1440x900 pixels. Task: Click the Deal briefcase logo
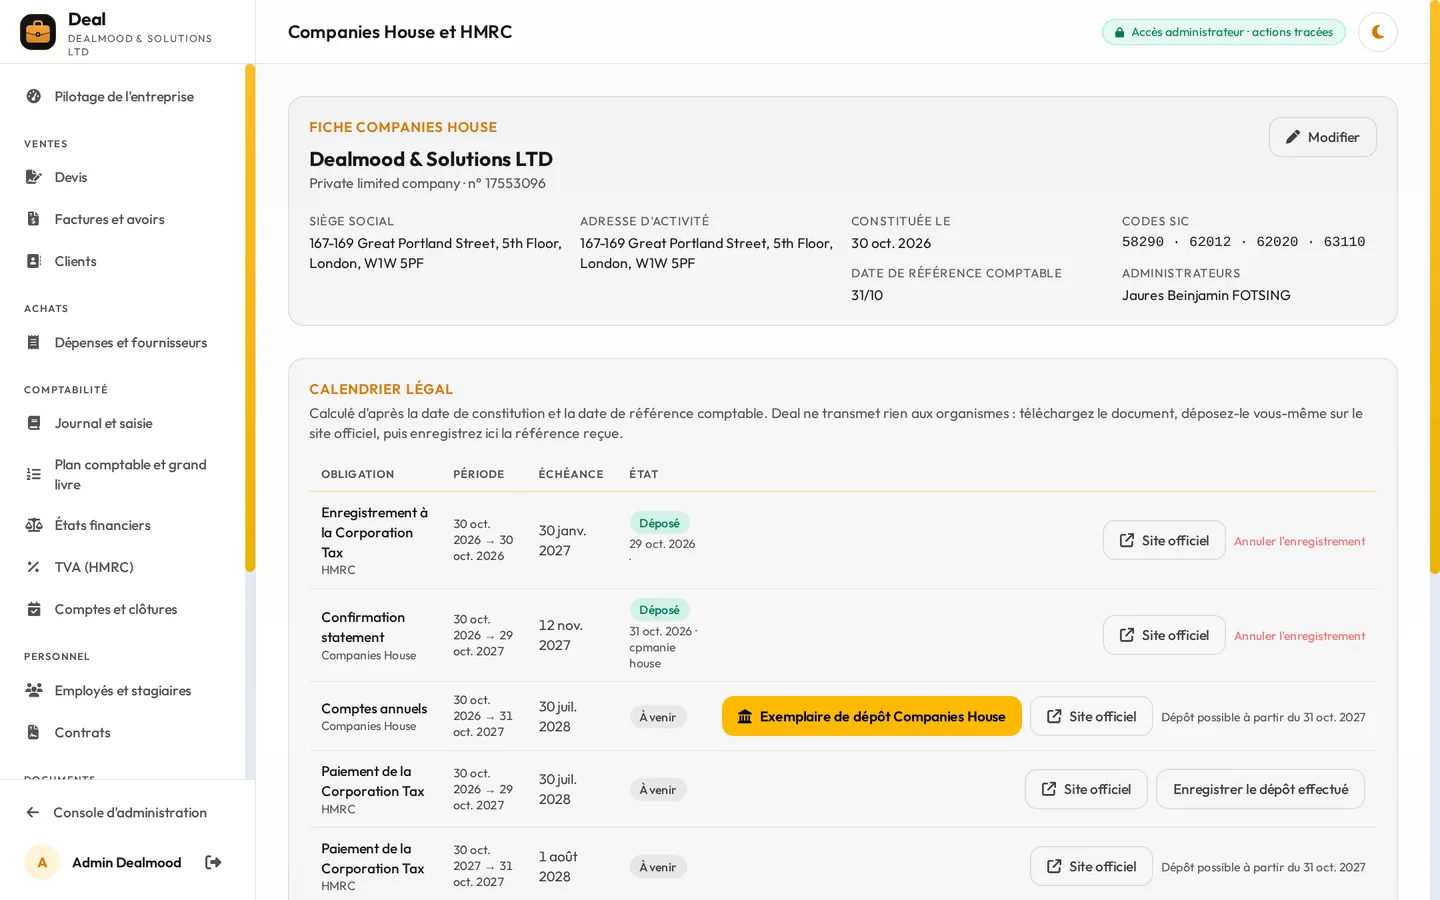coord(38,32)
